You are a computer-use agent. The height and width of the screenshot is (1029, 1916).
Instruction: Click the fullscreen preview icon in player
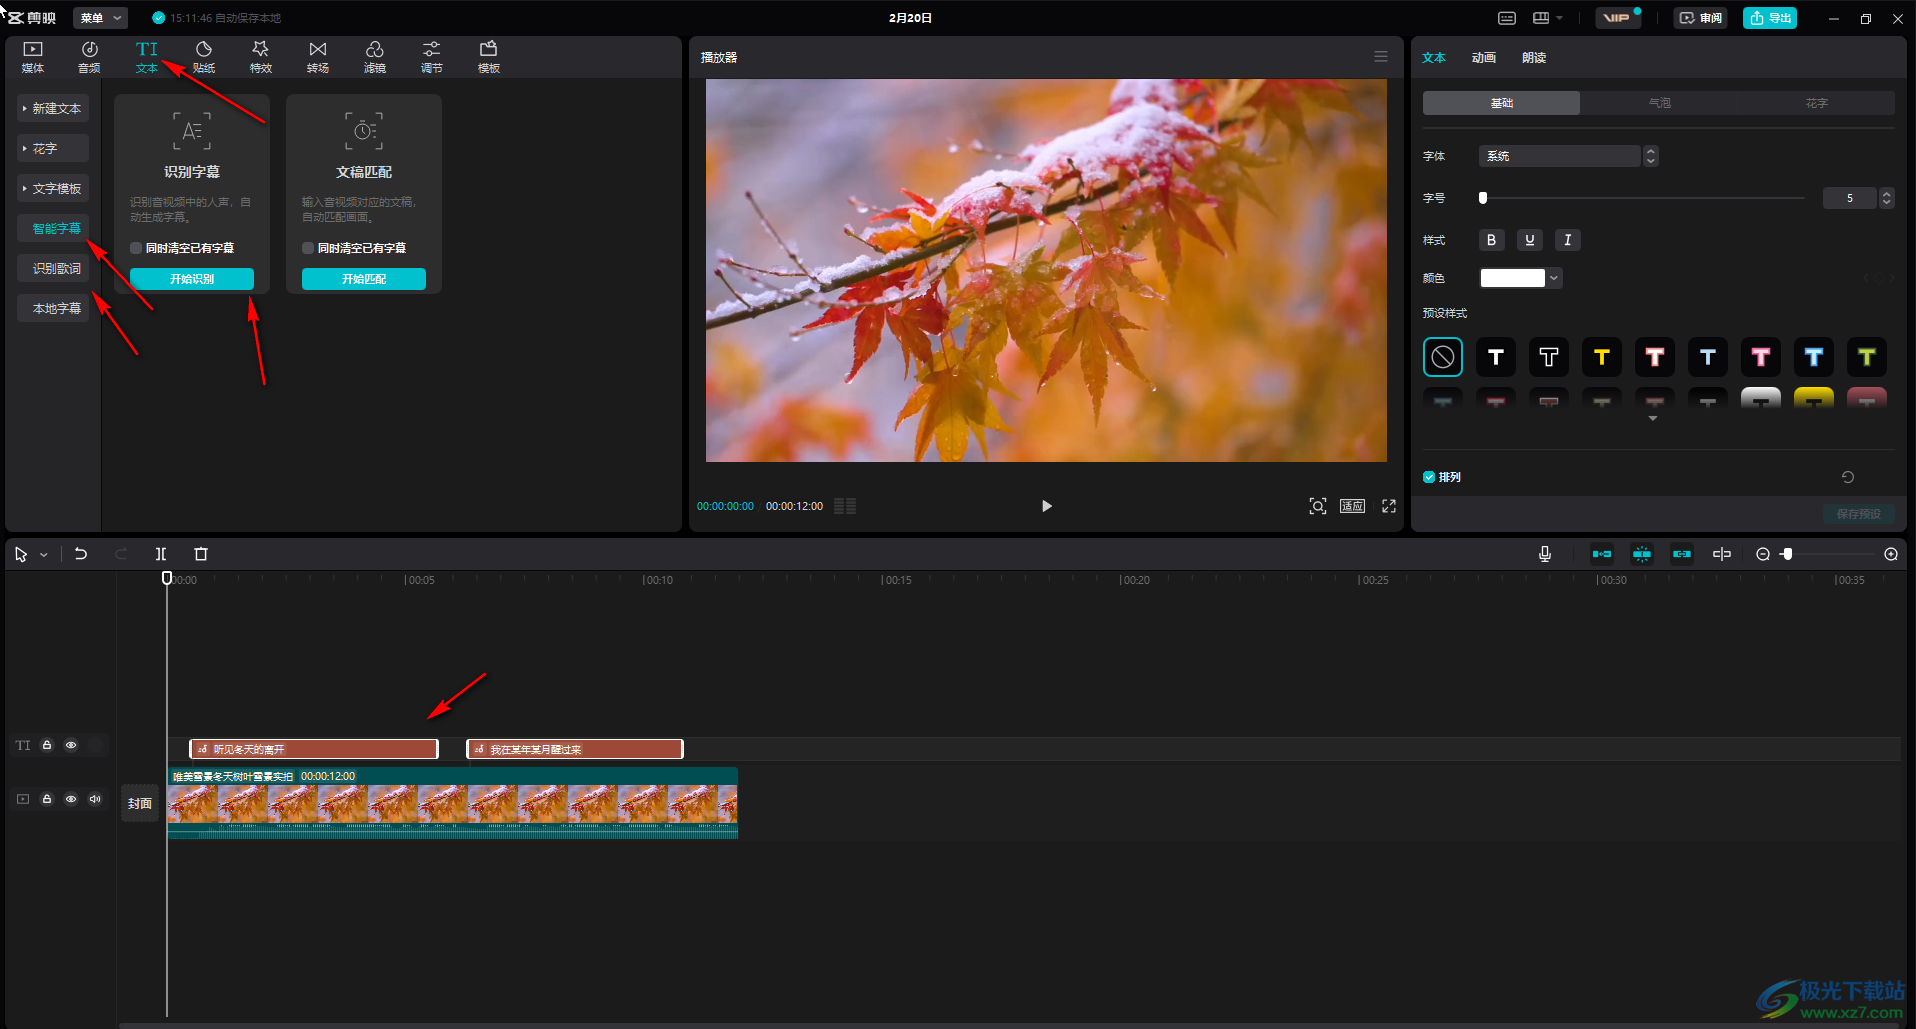pos(1389,506)
